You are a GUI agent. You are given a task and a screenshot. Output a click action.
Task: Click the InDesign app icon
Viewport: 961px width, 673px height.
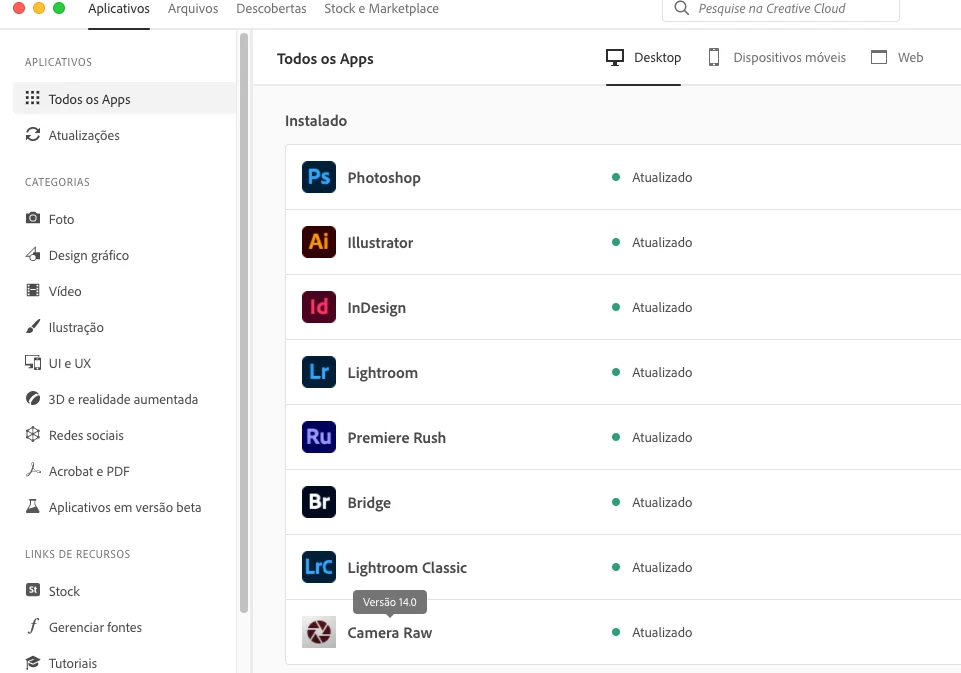point(319,308)
